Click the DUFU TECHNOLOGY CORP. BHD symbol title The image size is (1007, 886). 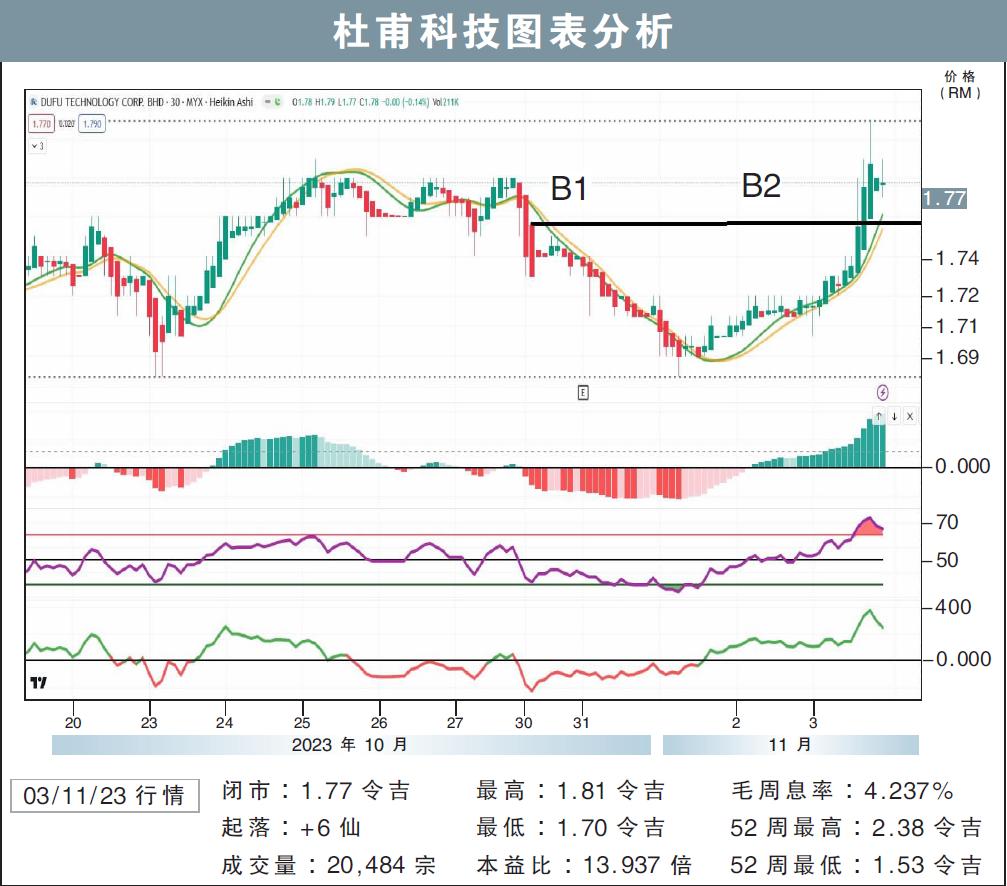pyautogui.click(x=102, y=102)
